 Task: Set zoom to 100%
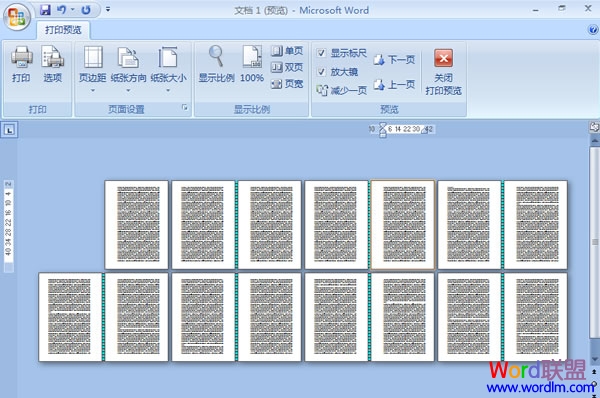point(252,64)
